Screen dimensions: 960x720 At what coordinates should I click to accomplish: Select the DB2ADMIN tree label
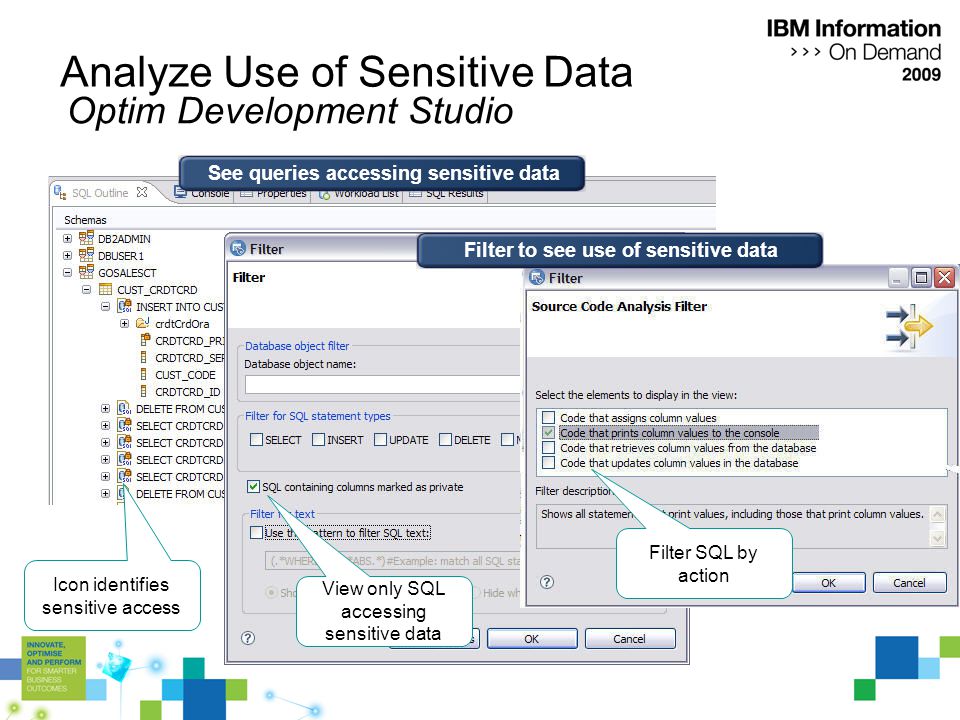tap(124, 239)
